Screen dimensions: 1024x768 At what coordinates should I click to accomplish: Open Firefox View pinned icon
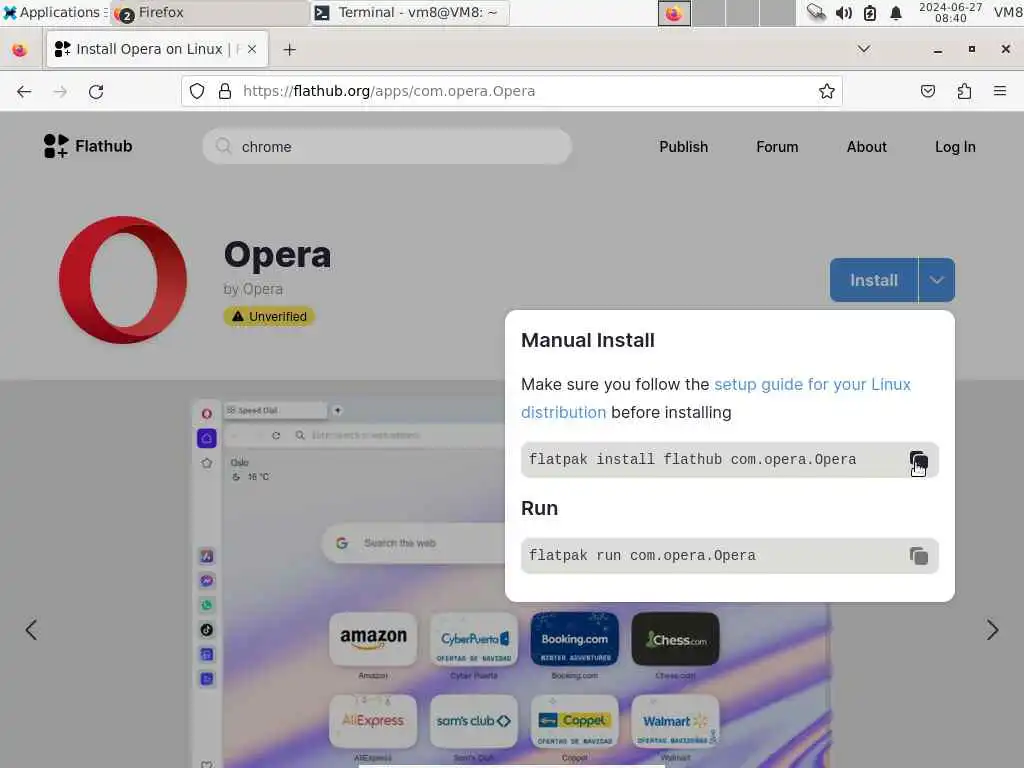click(20, 50)
